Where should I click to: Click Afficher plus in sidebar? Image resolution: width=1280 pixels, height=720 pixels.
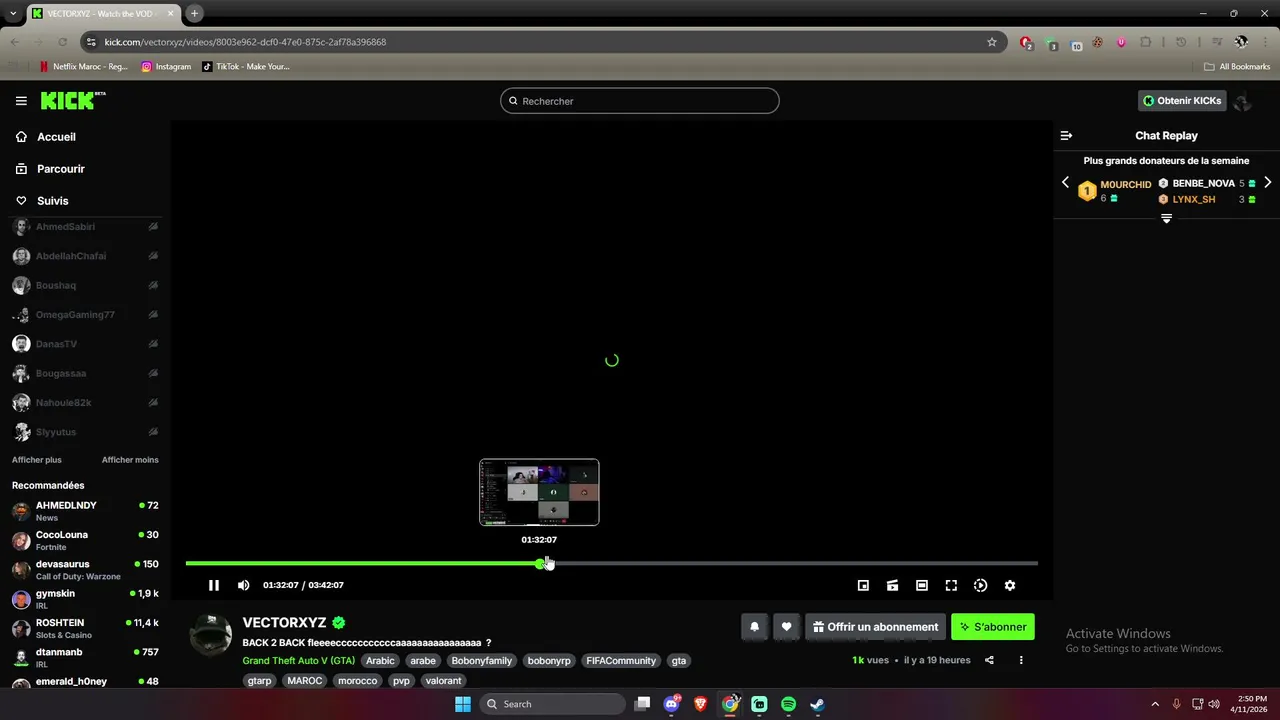(37, 460)
